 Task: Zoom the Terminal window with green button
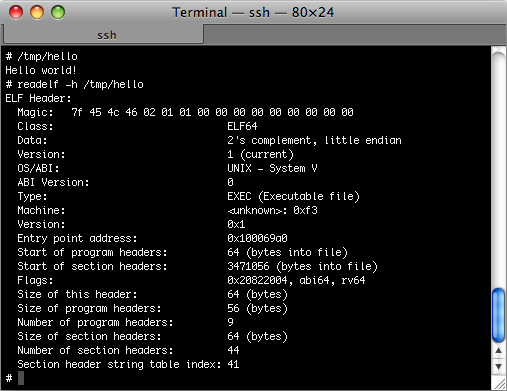(58, 12)
